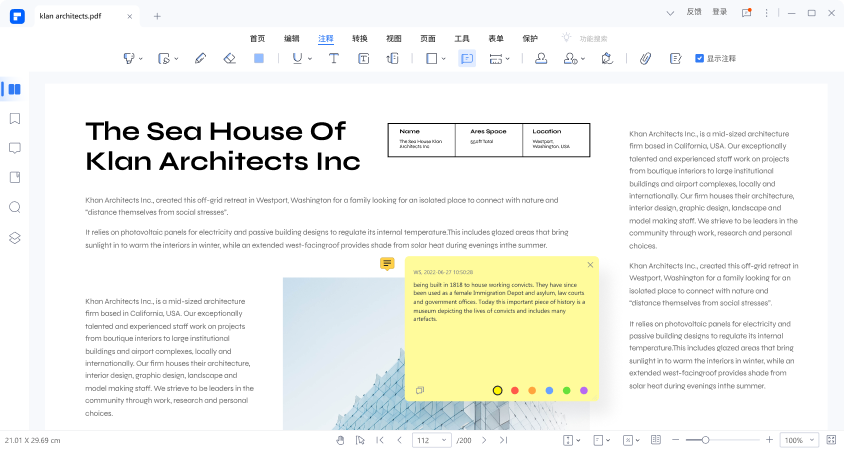The image size is (844, 450).
Task: Switch to the 视图 tab
Action: coord(393,38)
